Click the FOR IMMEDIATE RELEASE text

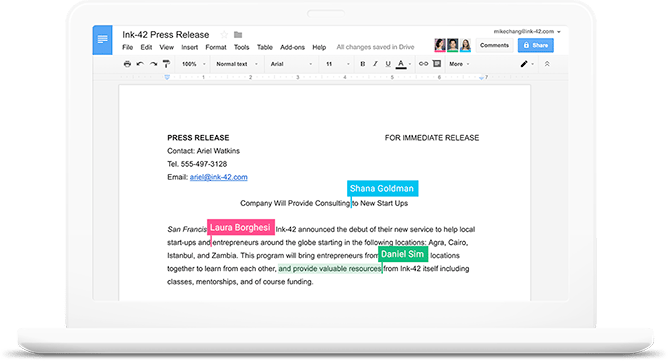(x=432, y=138)
